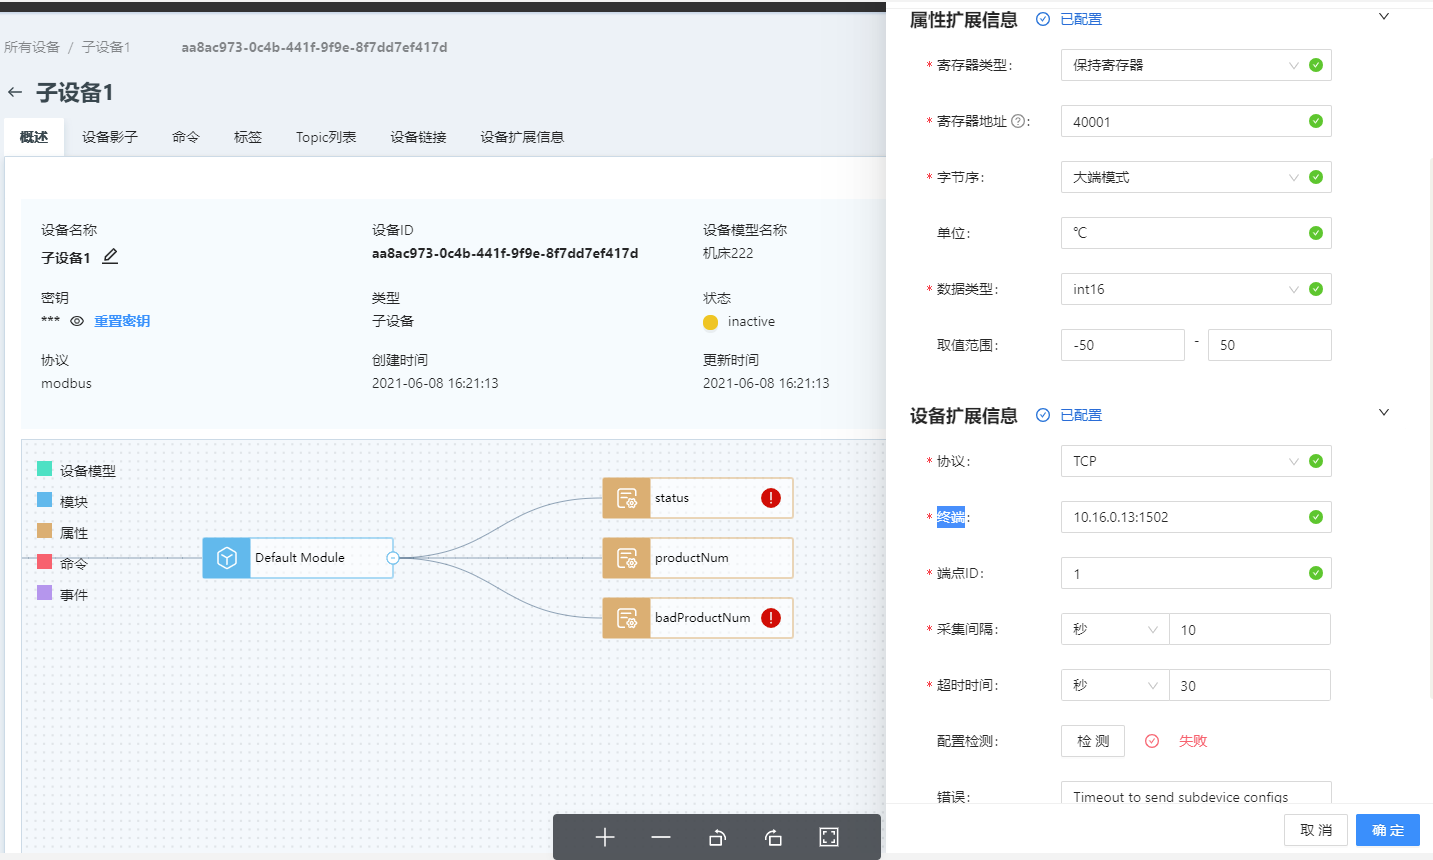Click the edit pencil next to device name

pyautogui.click(x=110, y=257)
